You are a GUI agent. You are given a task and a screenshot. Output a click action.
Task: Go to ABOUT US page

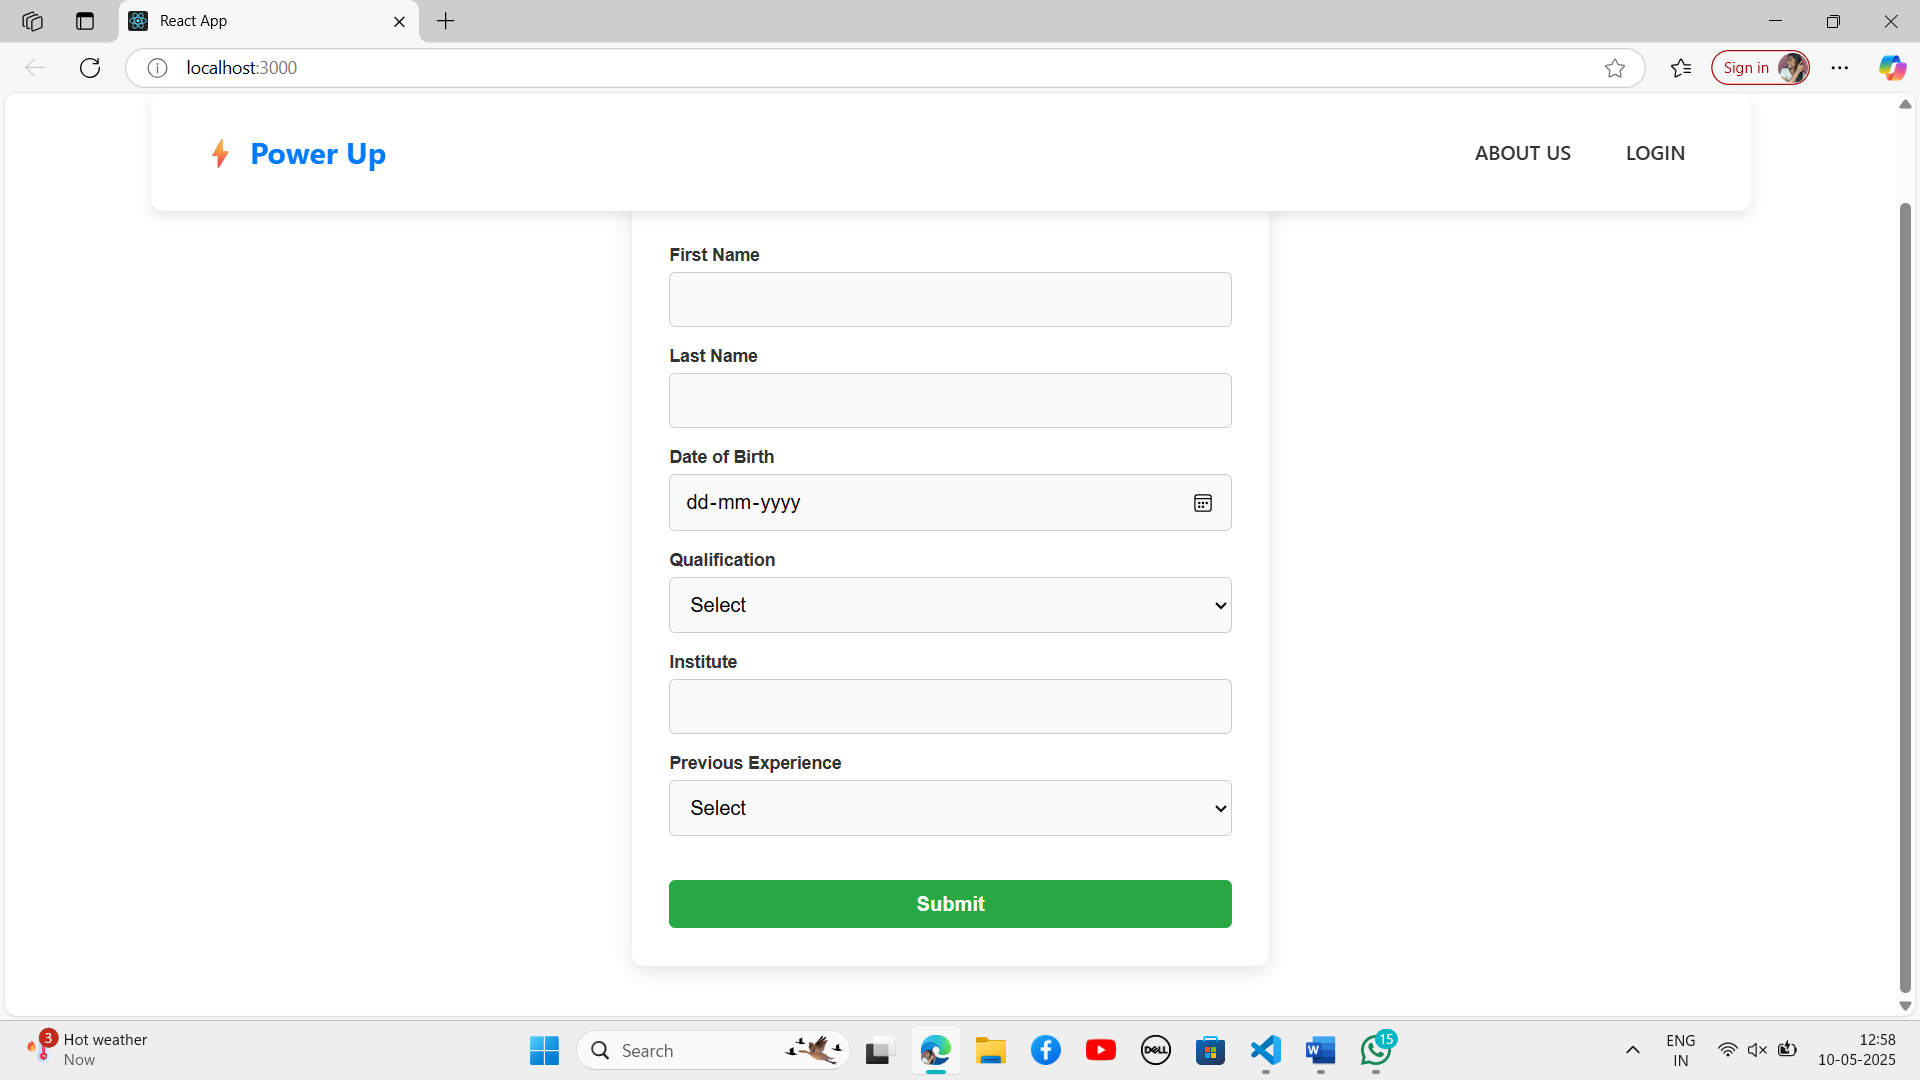[x=1522, y=153]
